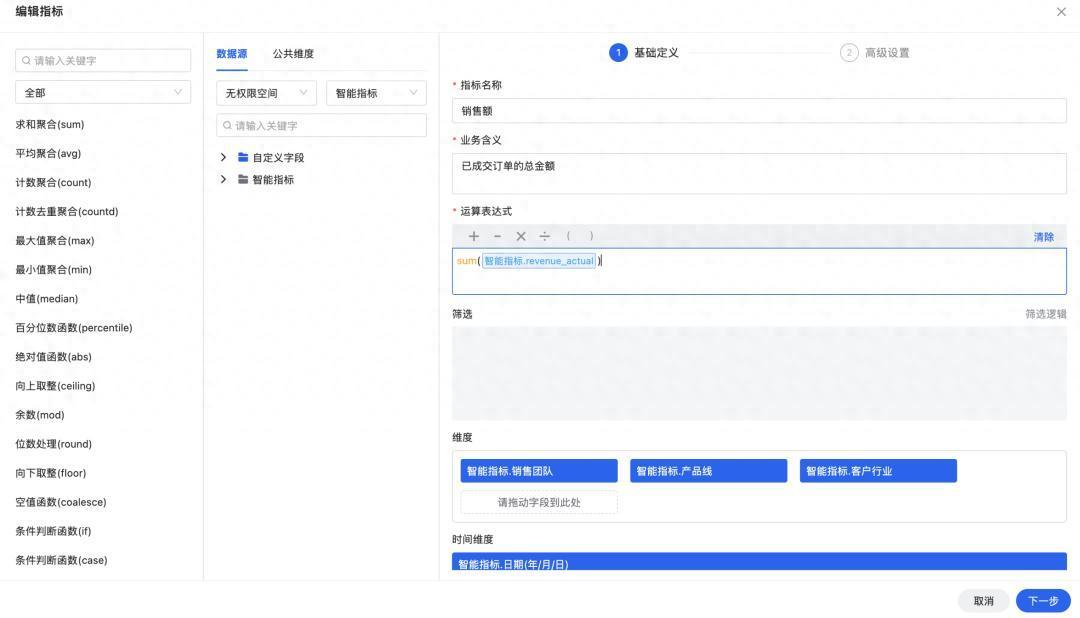Open the 无权限空间 dropdown
This screenshot has height=618, width=1080.
pyautogui.click(x=266, y=93)
